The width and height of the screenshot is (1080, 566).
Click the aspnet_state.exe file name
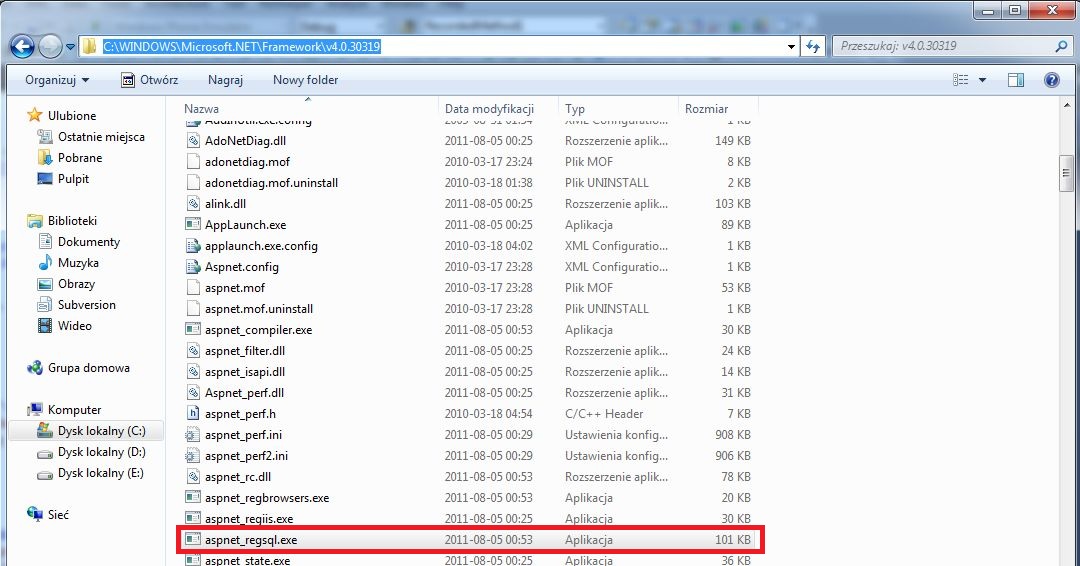(247, 560)
